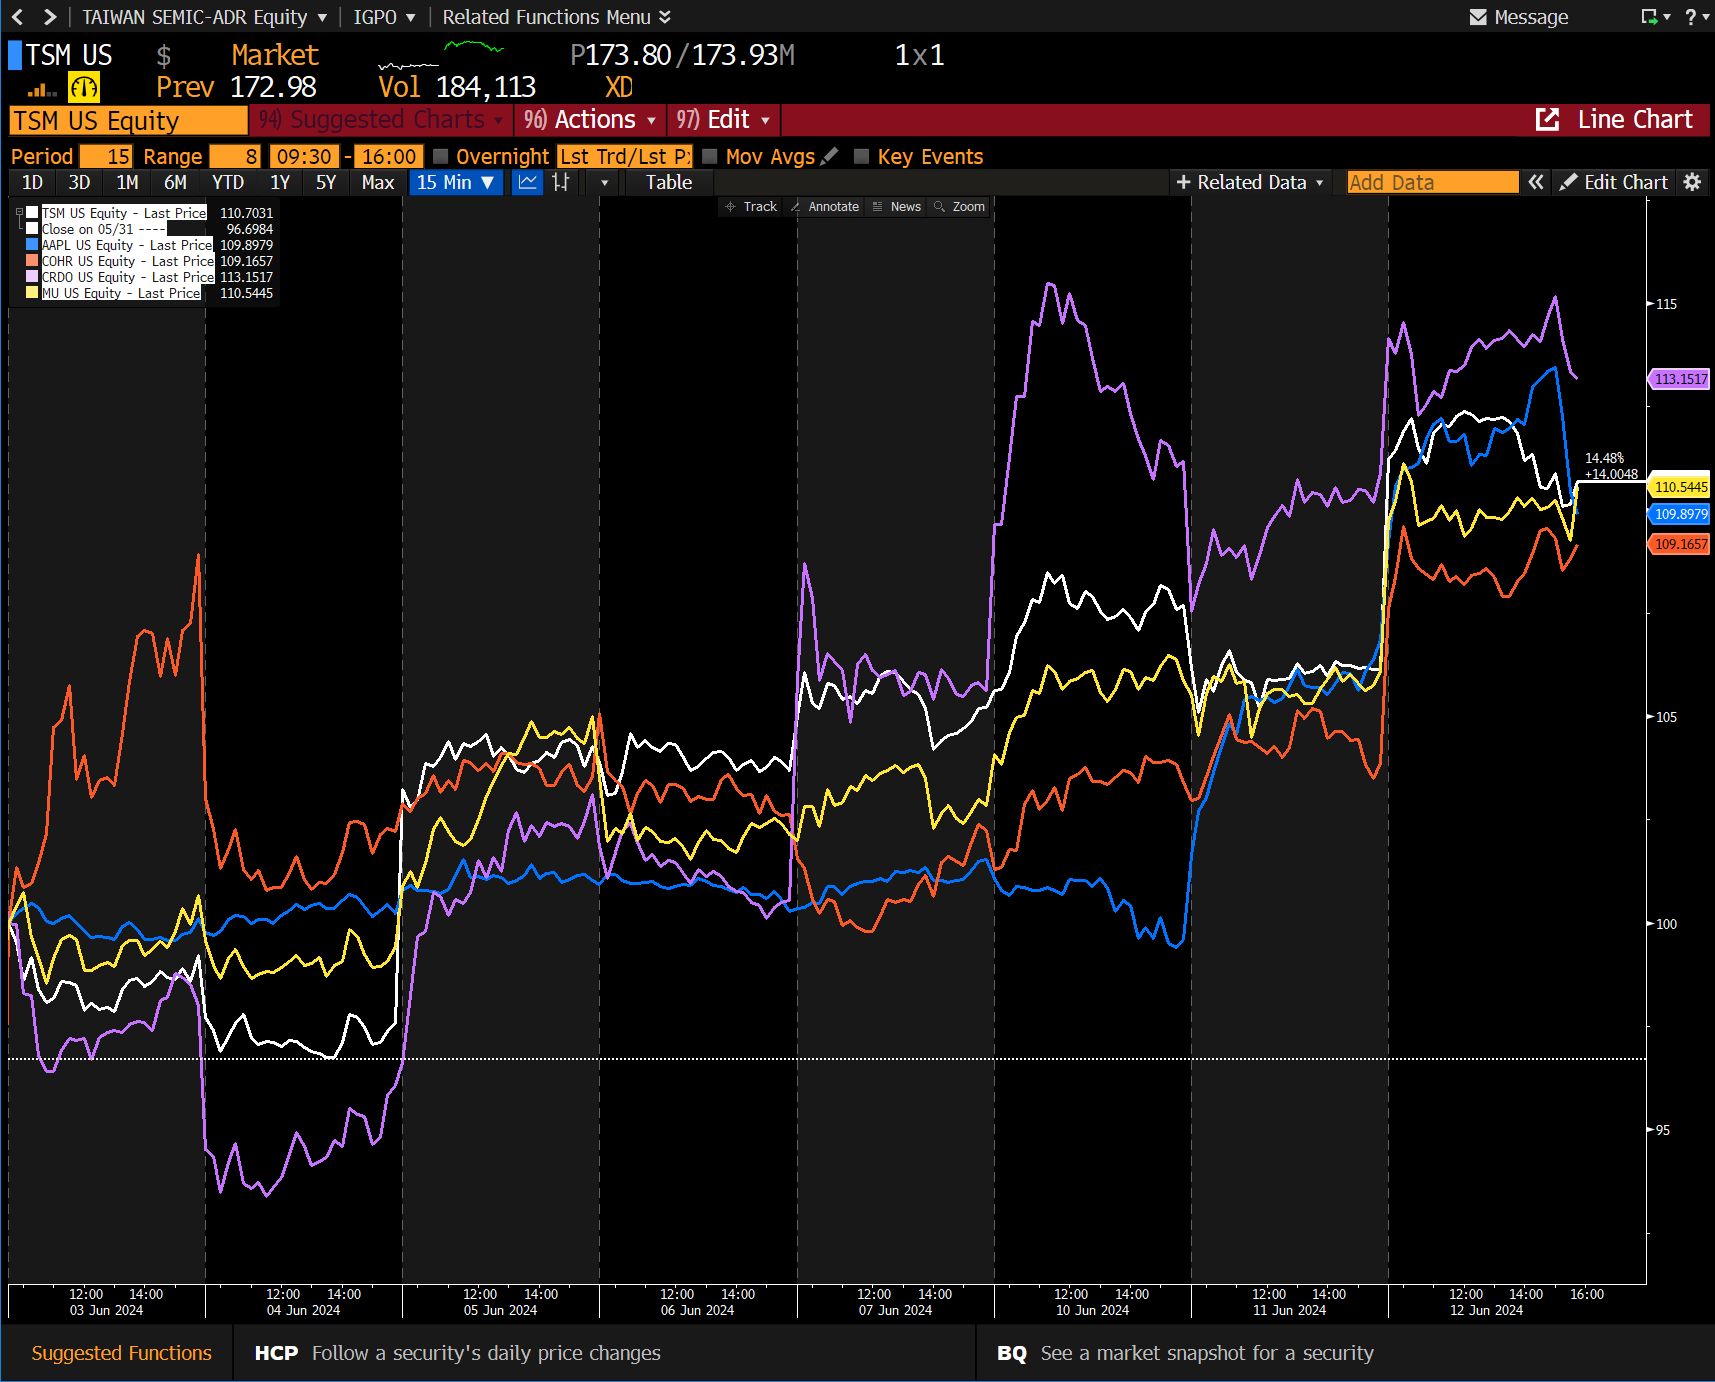Click the TSM US Equity security field
Screen dimensions: 1715x1382
pyautogui.click(x=128, y=120)
